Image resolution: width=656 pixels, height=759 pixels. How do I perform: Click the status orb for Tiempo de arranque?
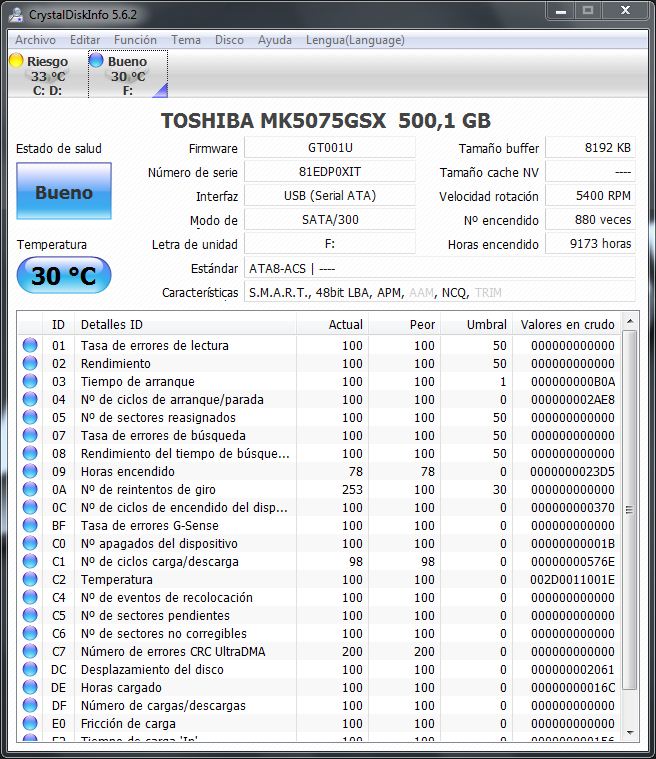tap(30, 381)
